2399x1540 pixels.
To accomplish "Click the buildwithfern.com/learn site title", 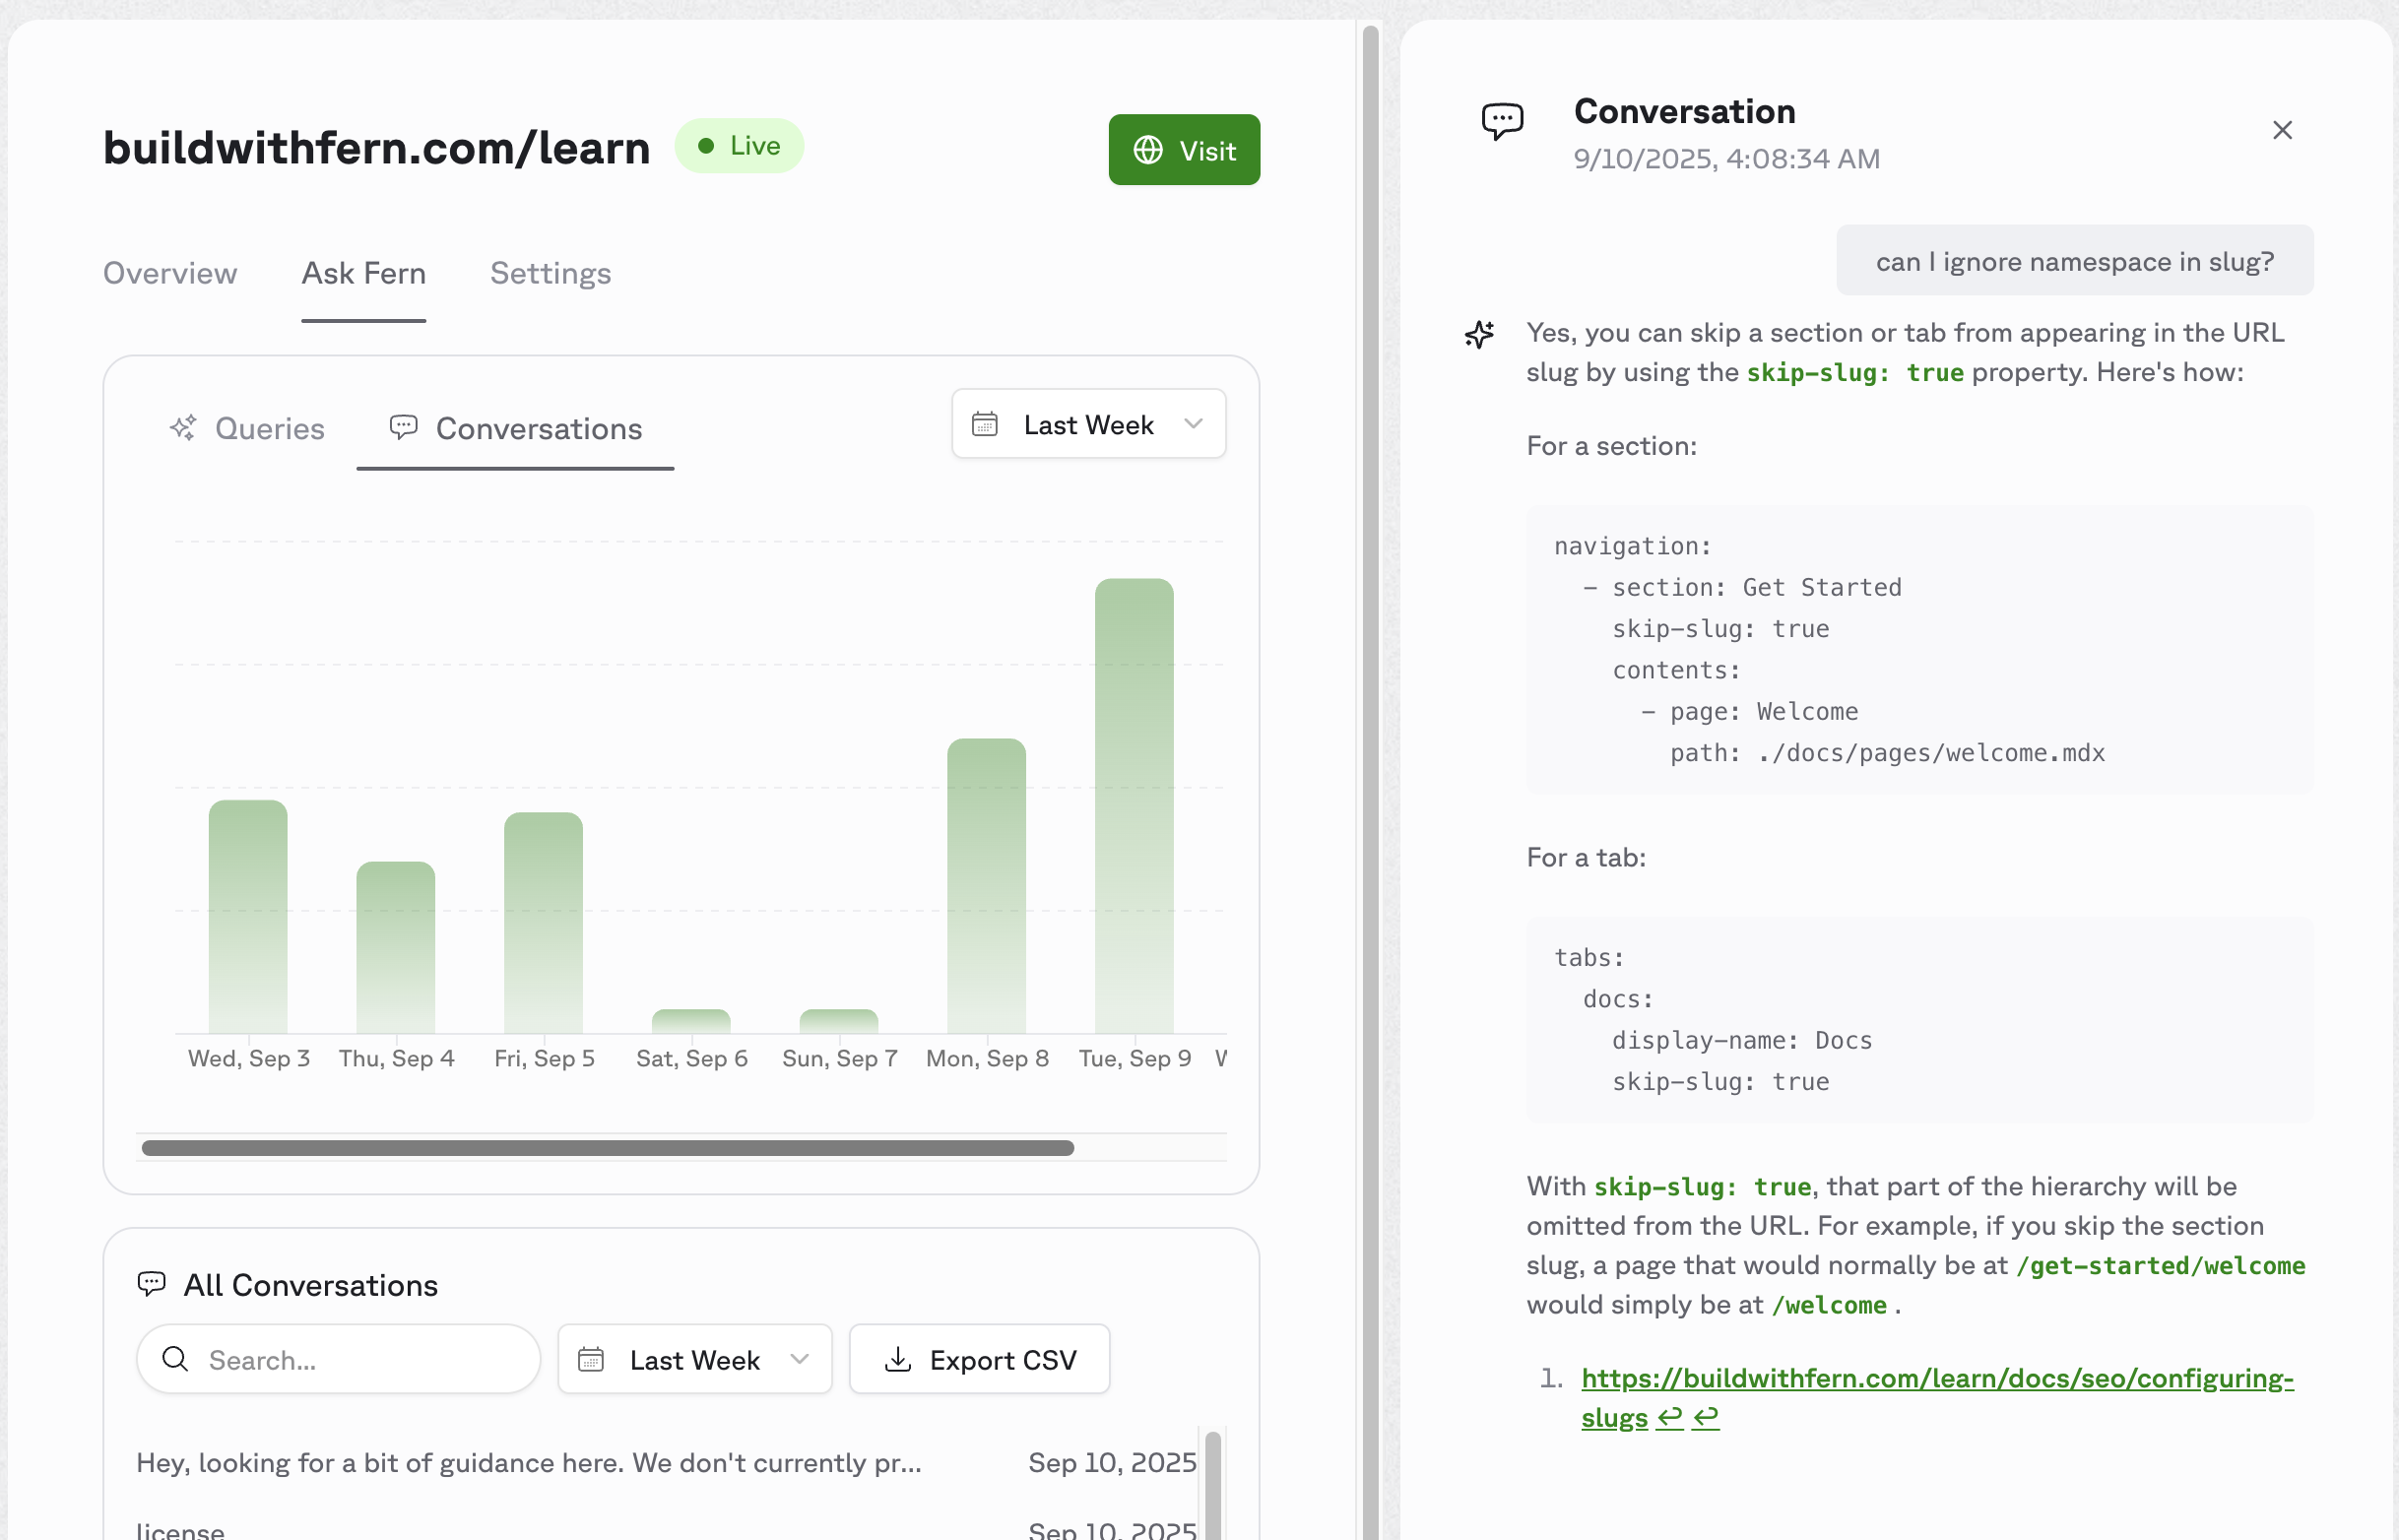I will point(377,148).
